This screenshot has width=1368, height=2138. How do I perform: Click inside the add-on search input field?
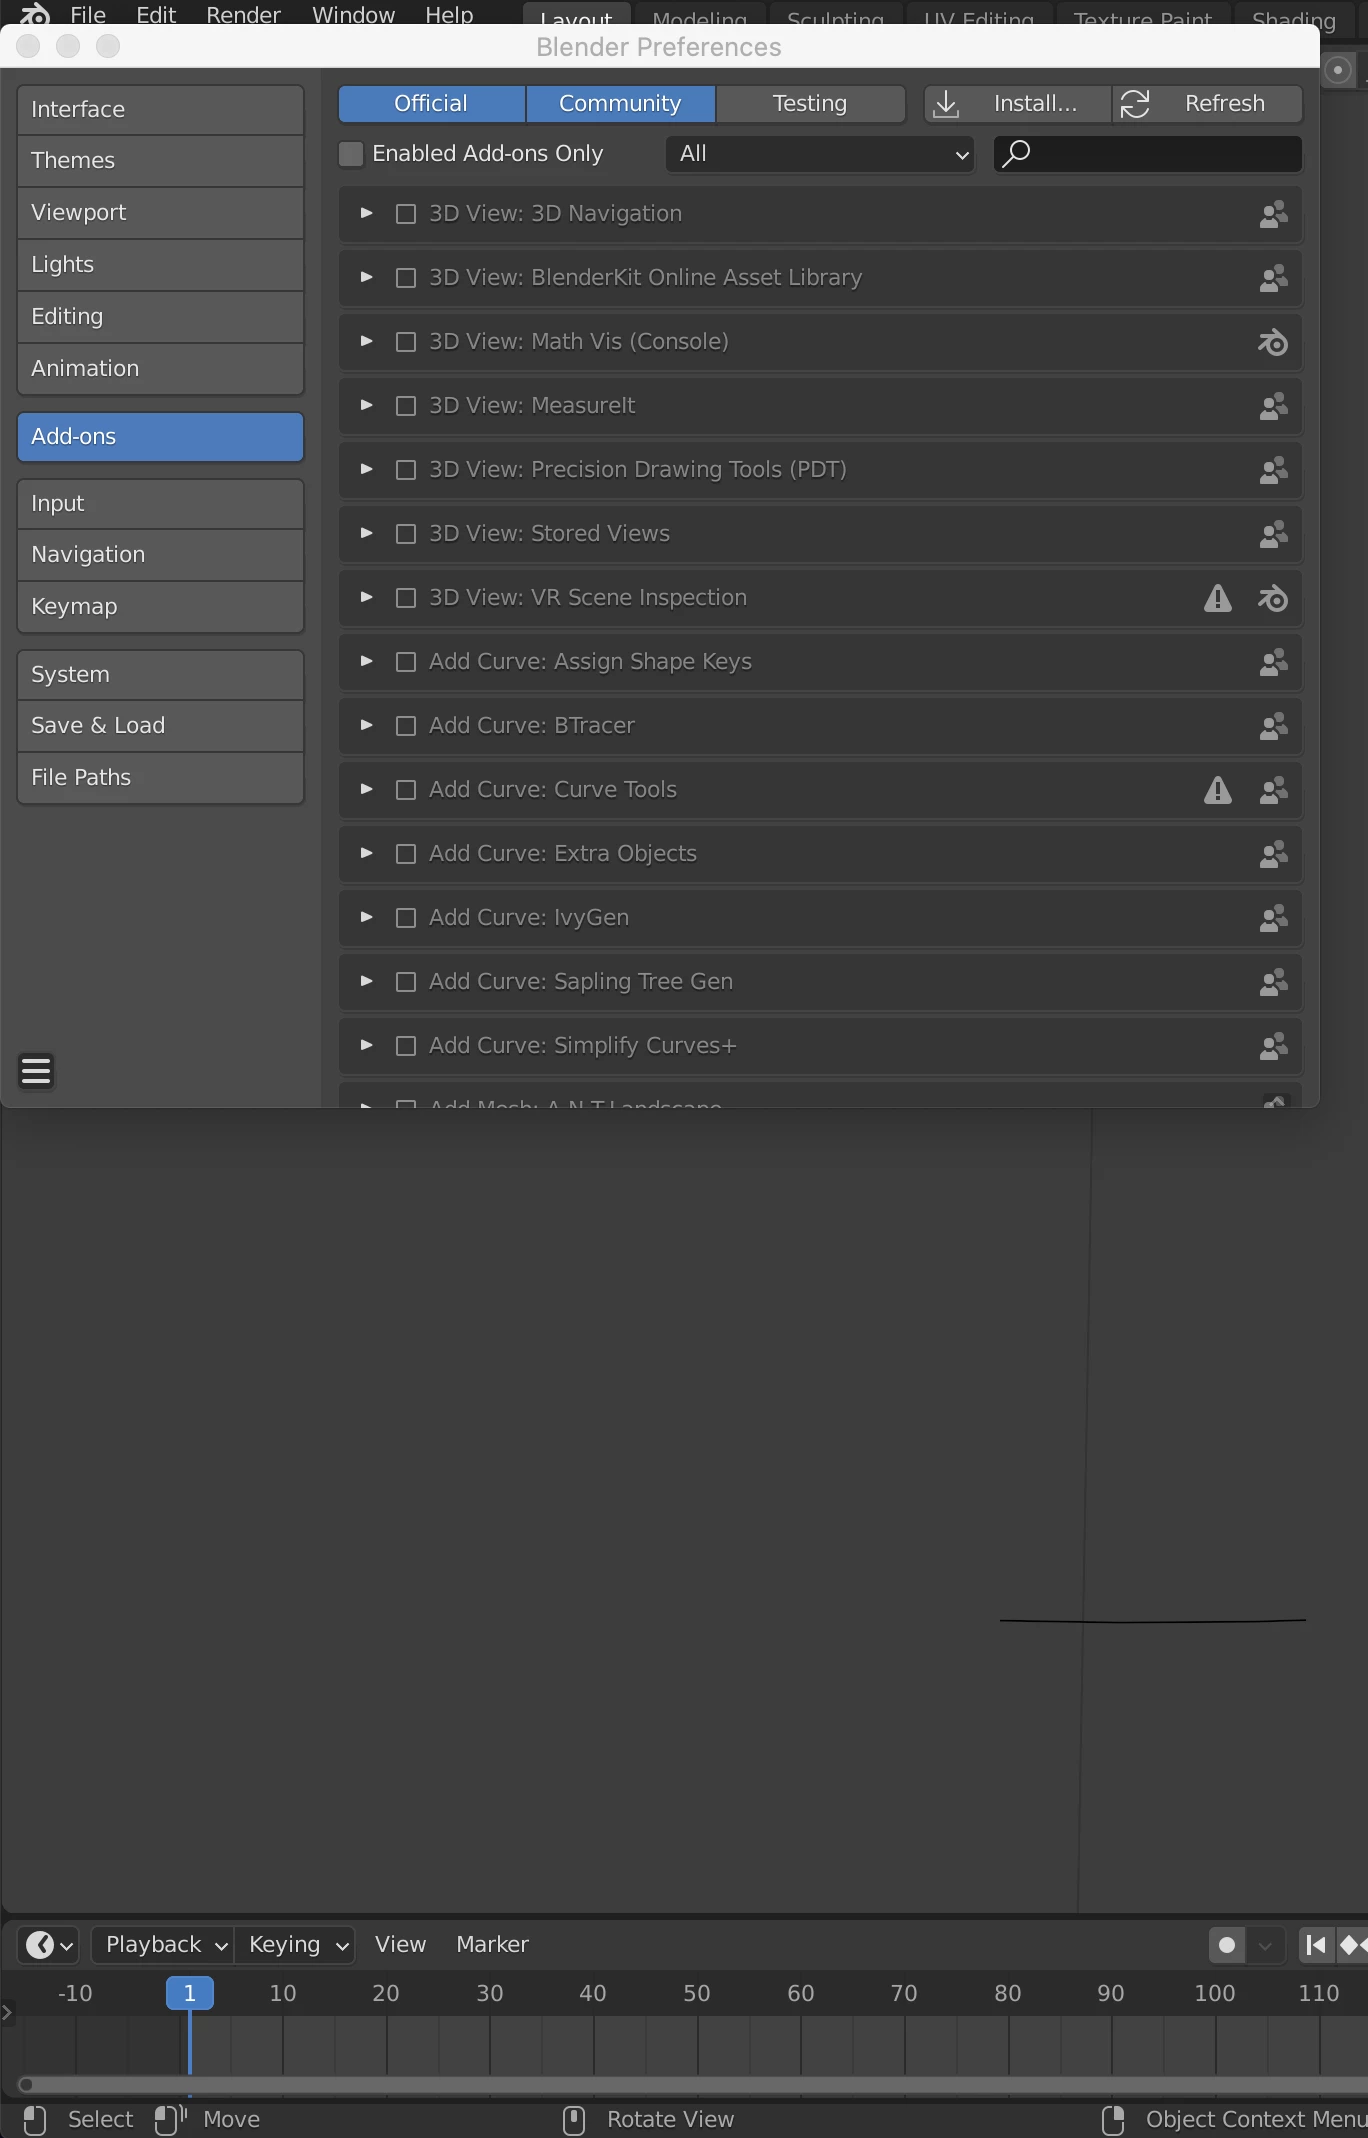click(x=1148, y=154)
